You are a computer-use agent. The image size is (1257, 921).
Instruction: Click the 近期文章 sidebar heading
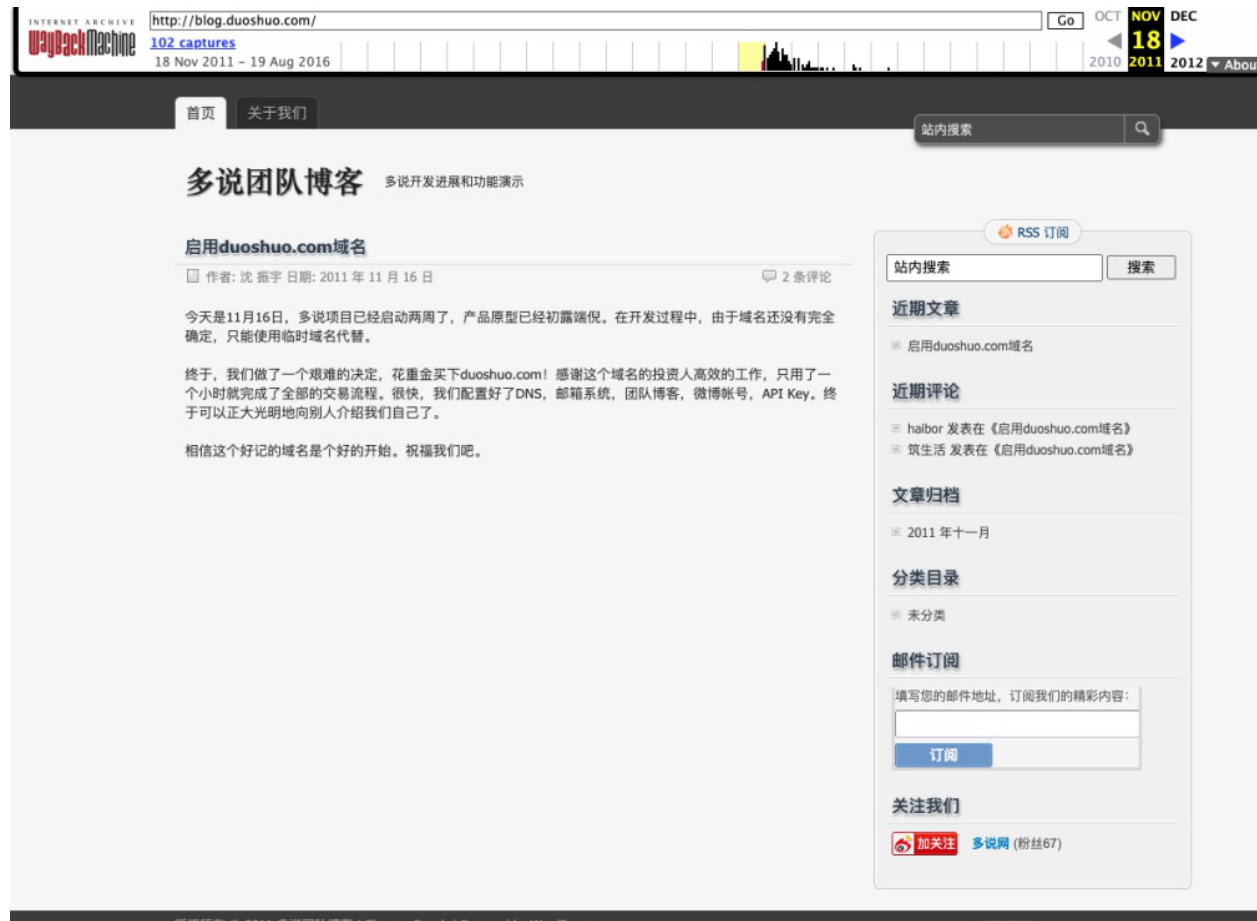pyautogui.click(x=926, y=309)
